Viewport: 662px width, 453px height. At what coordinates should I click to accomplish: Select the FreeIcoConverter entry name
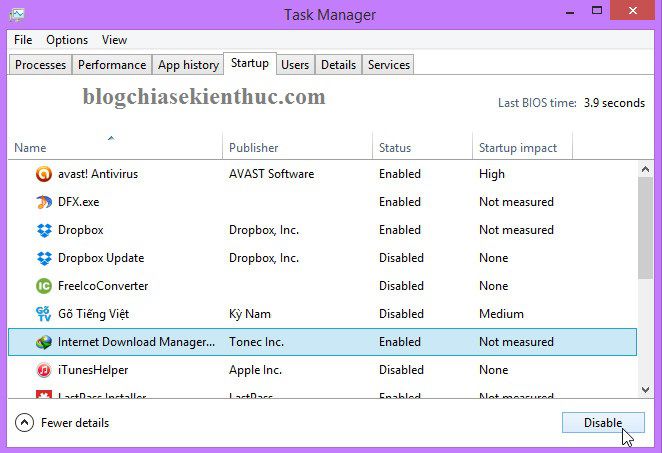click(x=103, y=286)
